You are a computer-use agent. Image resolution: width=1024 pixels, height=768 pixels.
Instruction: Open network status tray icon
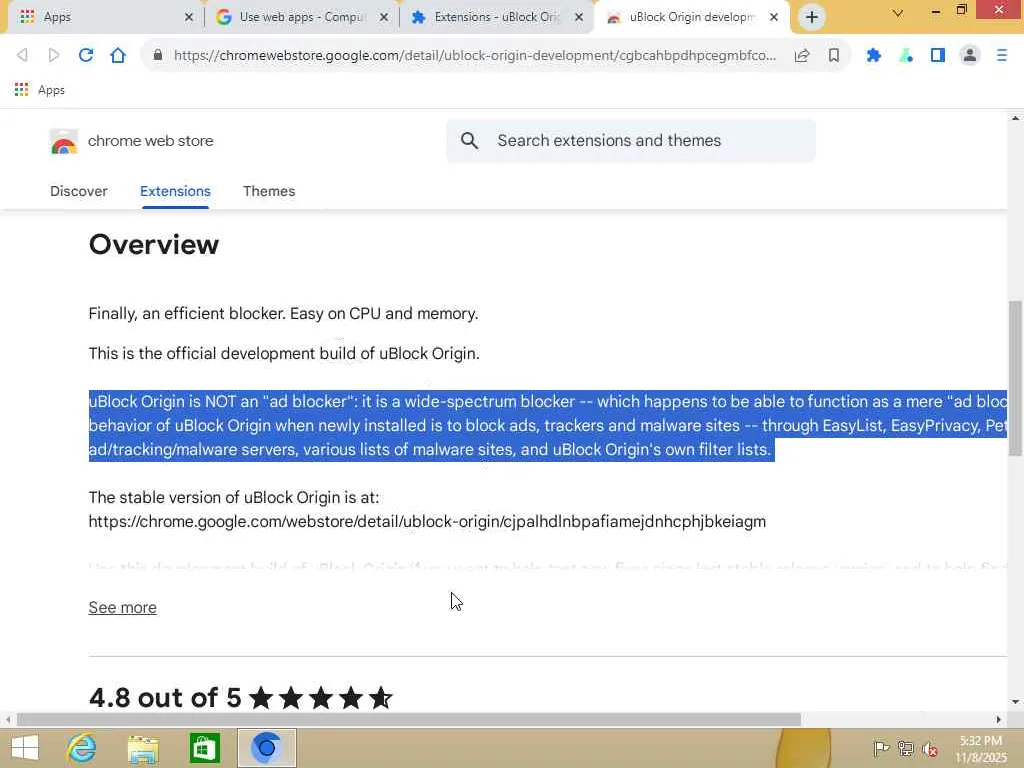pos(906,748)
